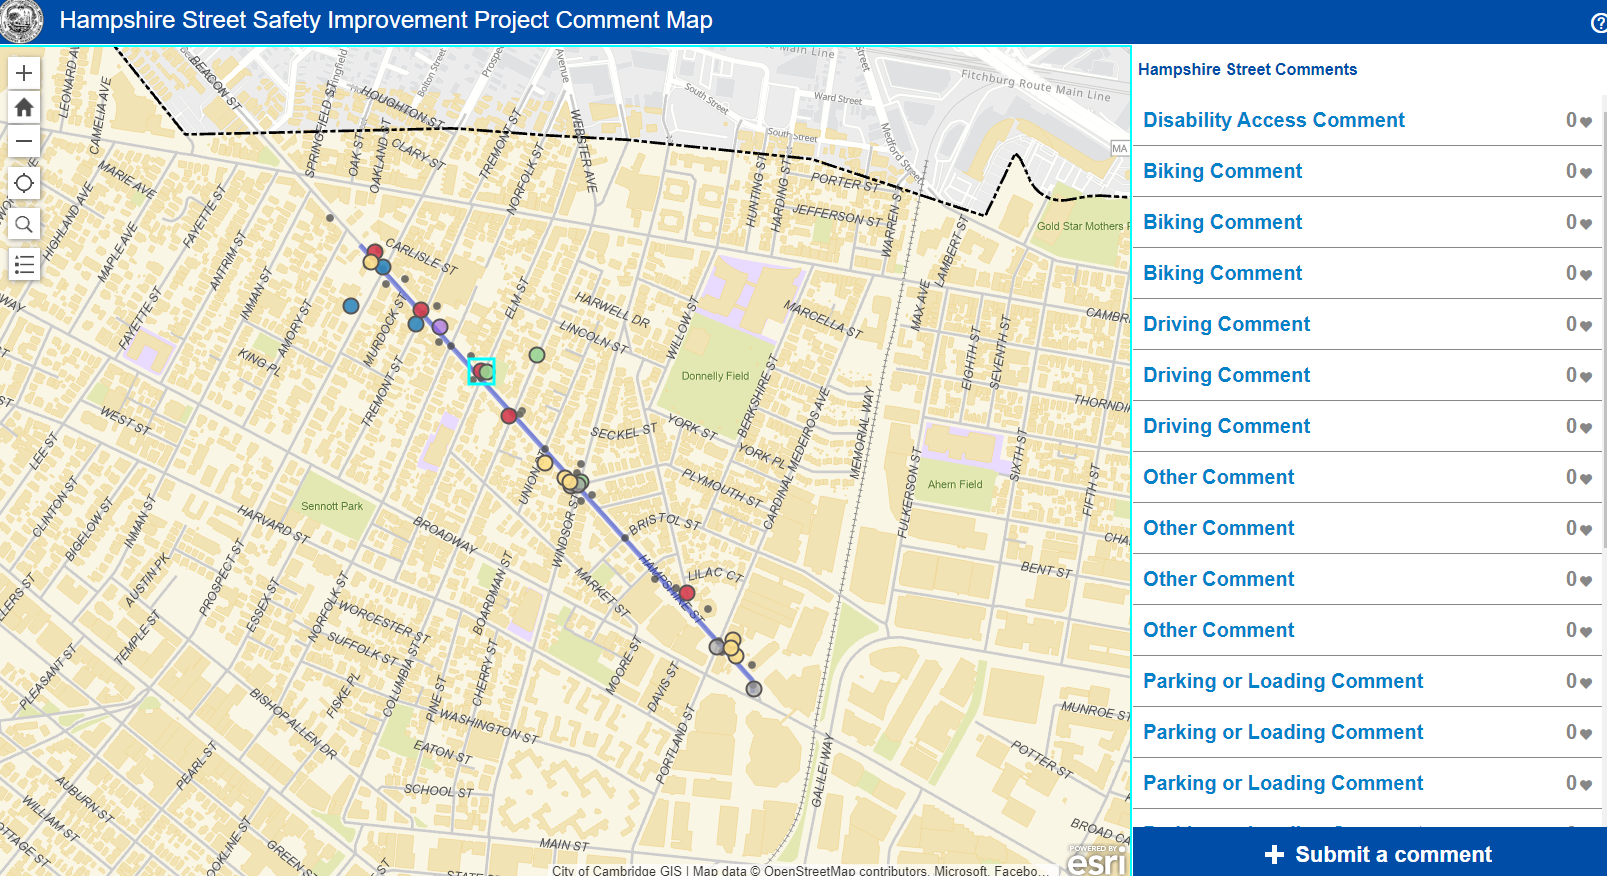Click the green marker near Elm Street
1607x876 pixels.
pos(537,355)
